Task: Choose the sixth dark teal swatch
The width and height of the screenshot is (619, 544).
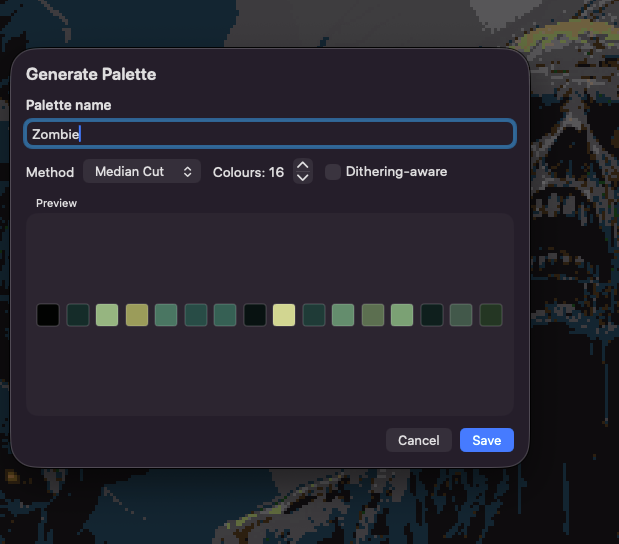Action: (x=196, y=315)
